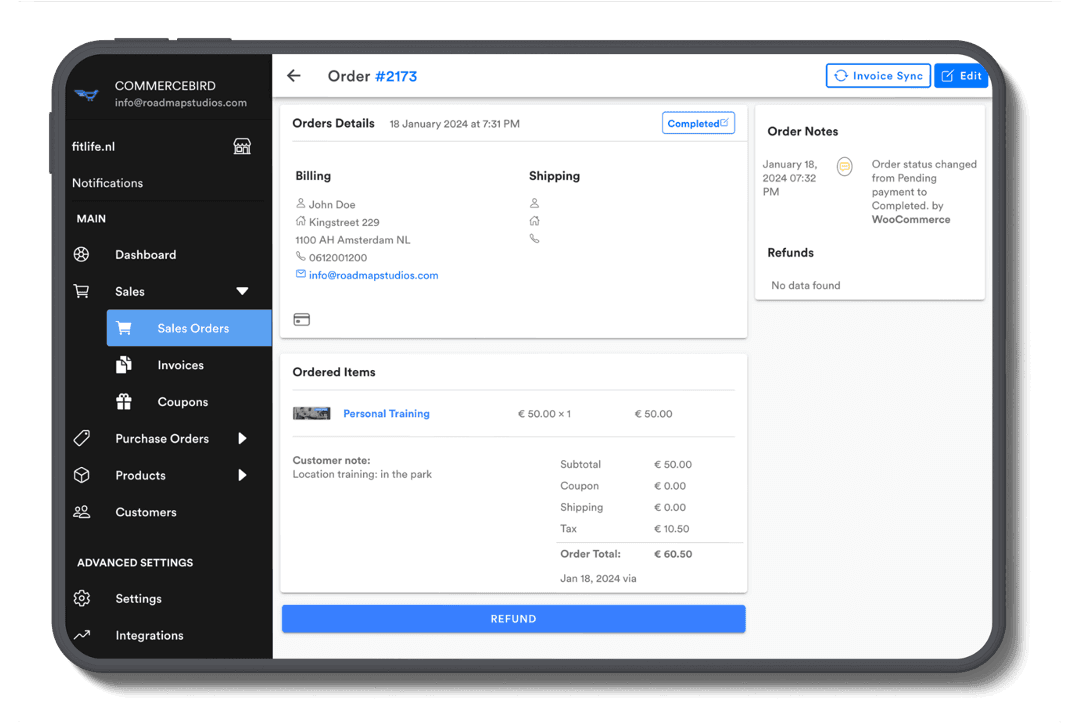Open the info@roadmapstudios.com billing email link
Image resolution: width=1066 pixels, height=728 pixels.
click(373, 275)
